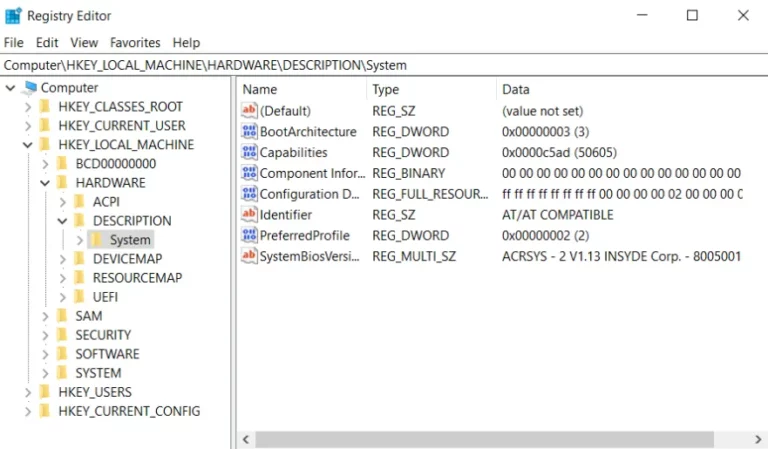Screen dimensions: 768x449
Task: Expand the HKEY_CLASSES_ROOT key
Action: 28,107
